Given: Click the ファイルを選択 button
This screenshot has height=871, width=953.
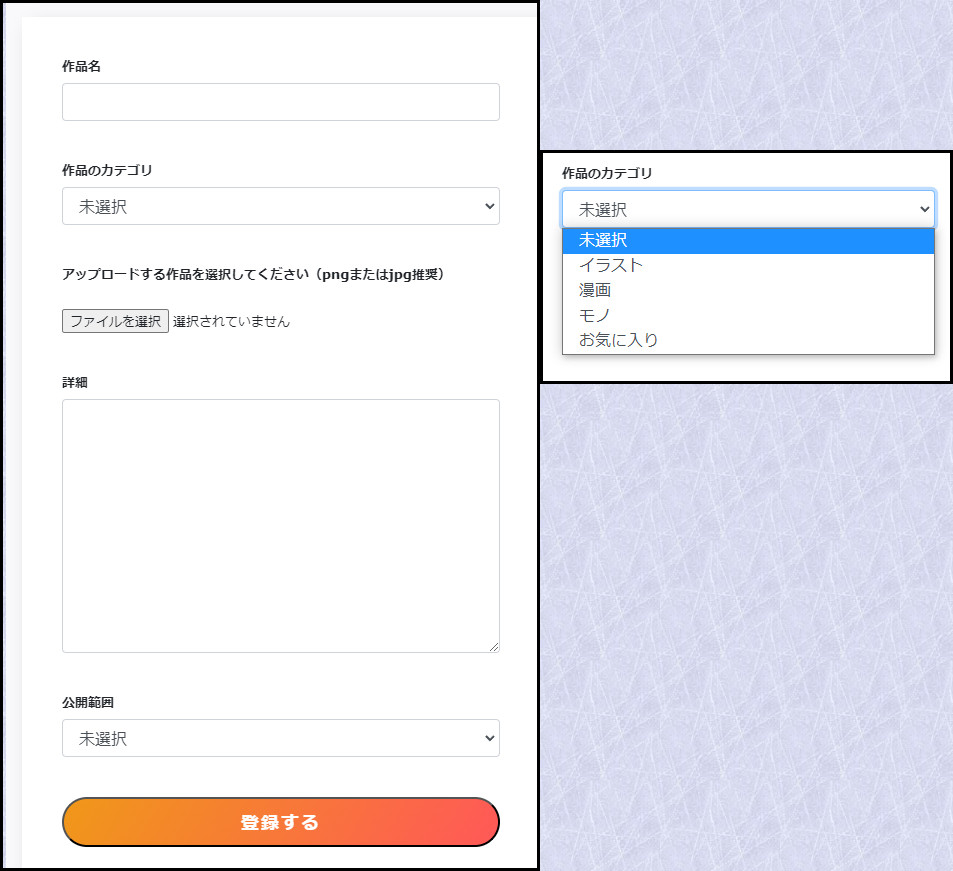Looking at the screenshot, I should [115, 321].
